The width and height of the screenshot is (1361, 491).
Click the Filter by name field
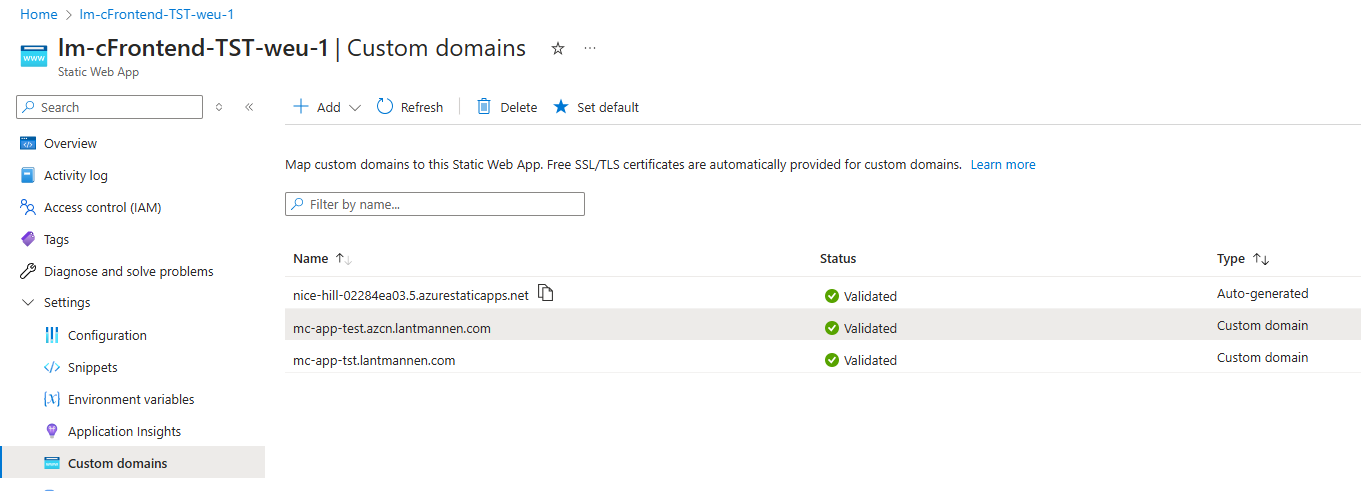click(435, 204)
